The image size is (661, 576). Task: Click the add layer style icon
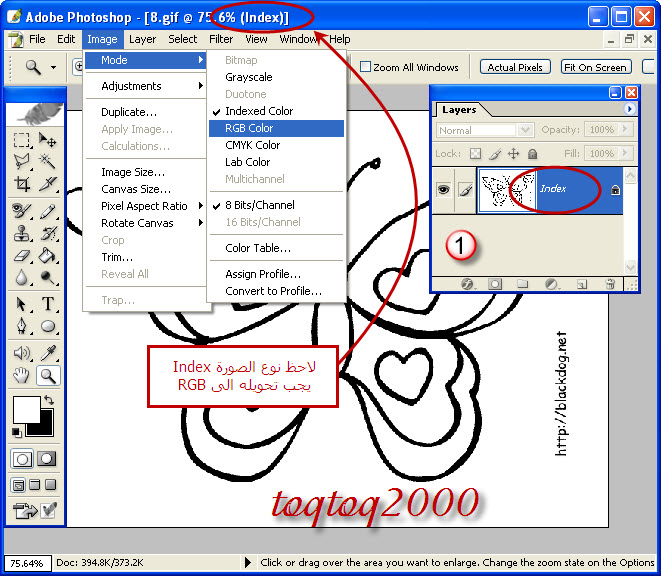(x=466, y=284)
